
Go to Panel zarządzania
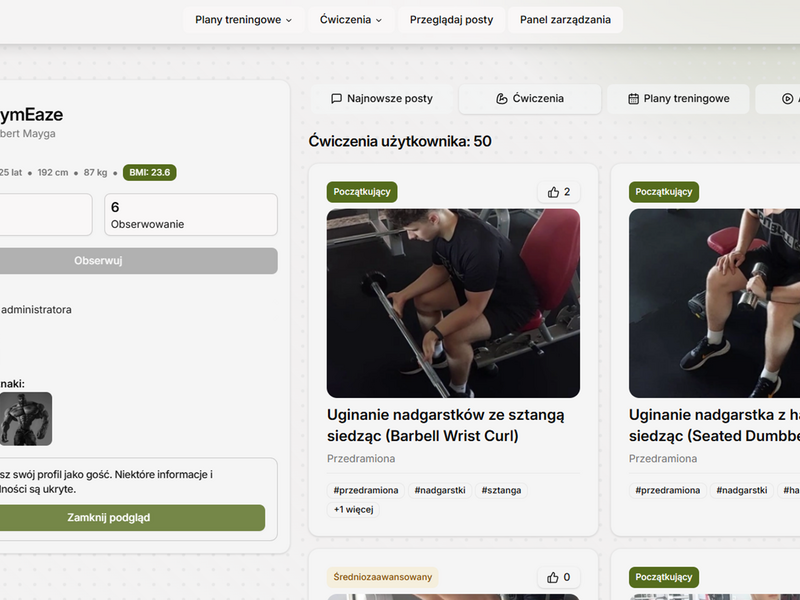click(x=565, y=20)
